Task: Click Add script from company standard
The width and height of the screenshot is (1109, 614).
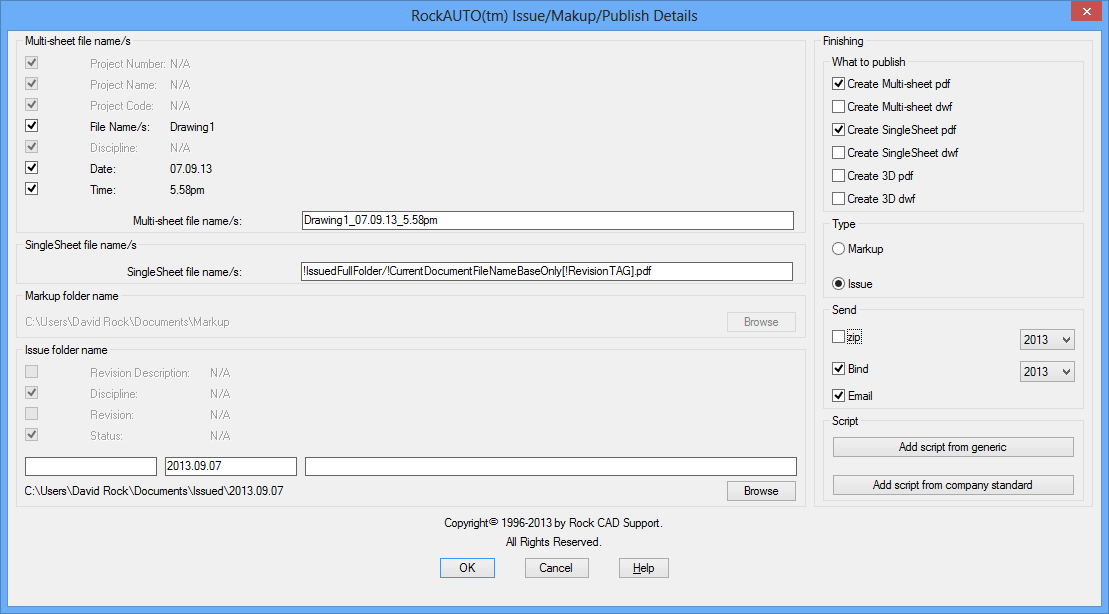Action: coord(953,485)
